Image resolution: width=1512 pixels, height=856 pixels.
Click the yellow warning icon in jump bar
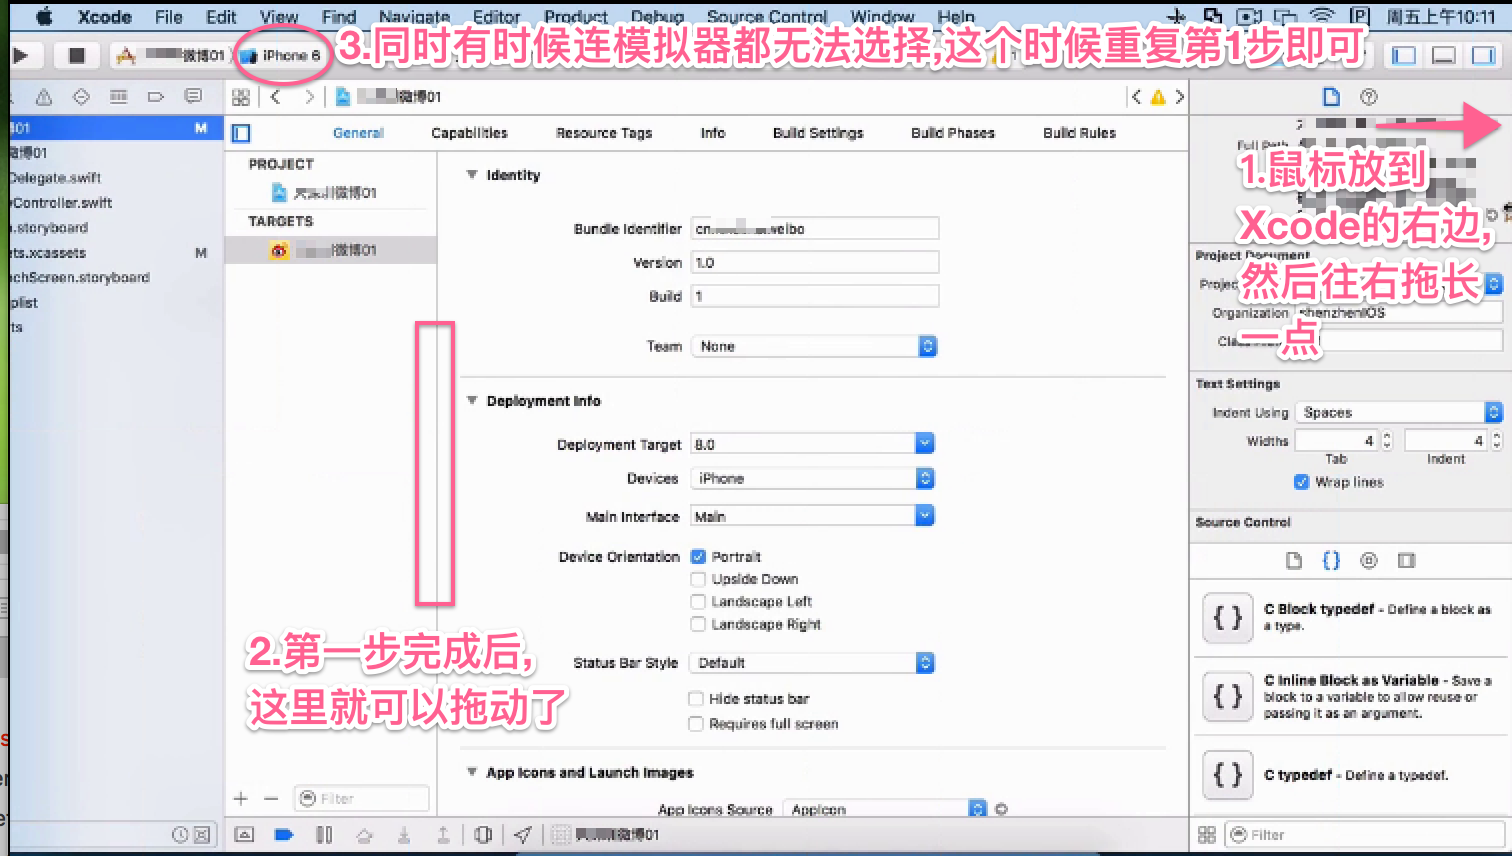tap(1158, 97)
